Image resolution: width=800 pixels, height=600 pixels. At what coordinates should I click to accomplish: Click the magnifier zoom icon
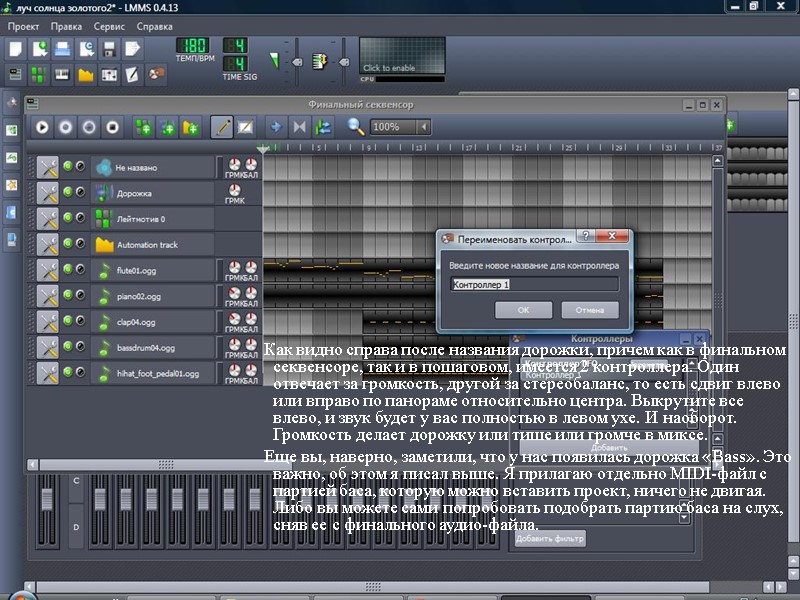356,127
